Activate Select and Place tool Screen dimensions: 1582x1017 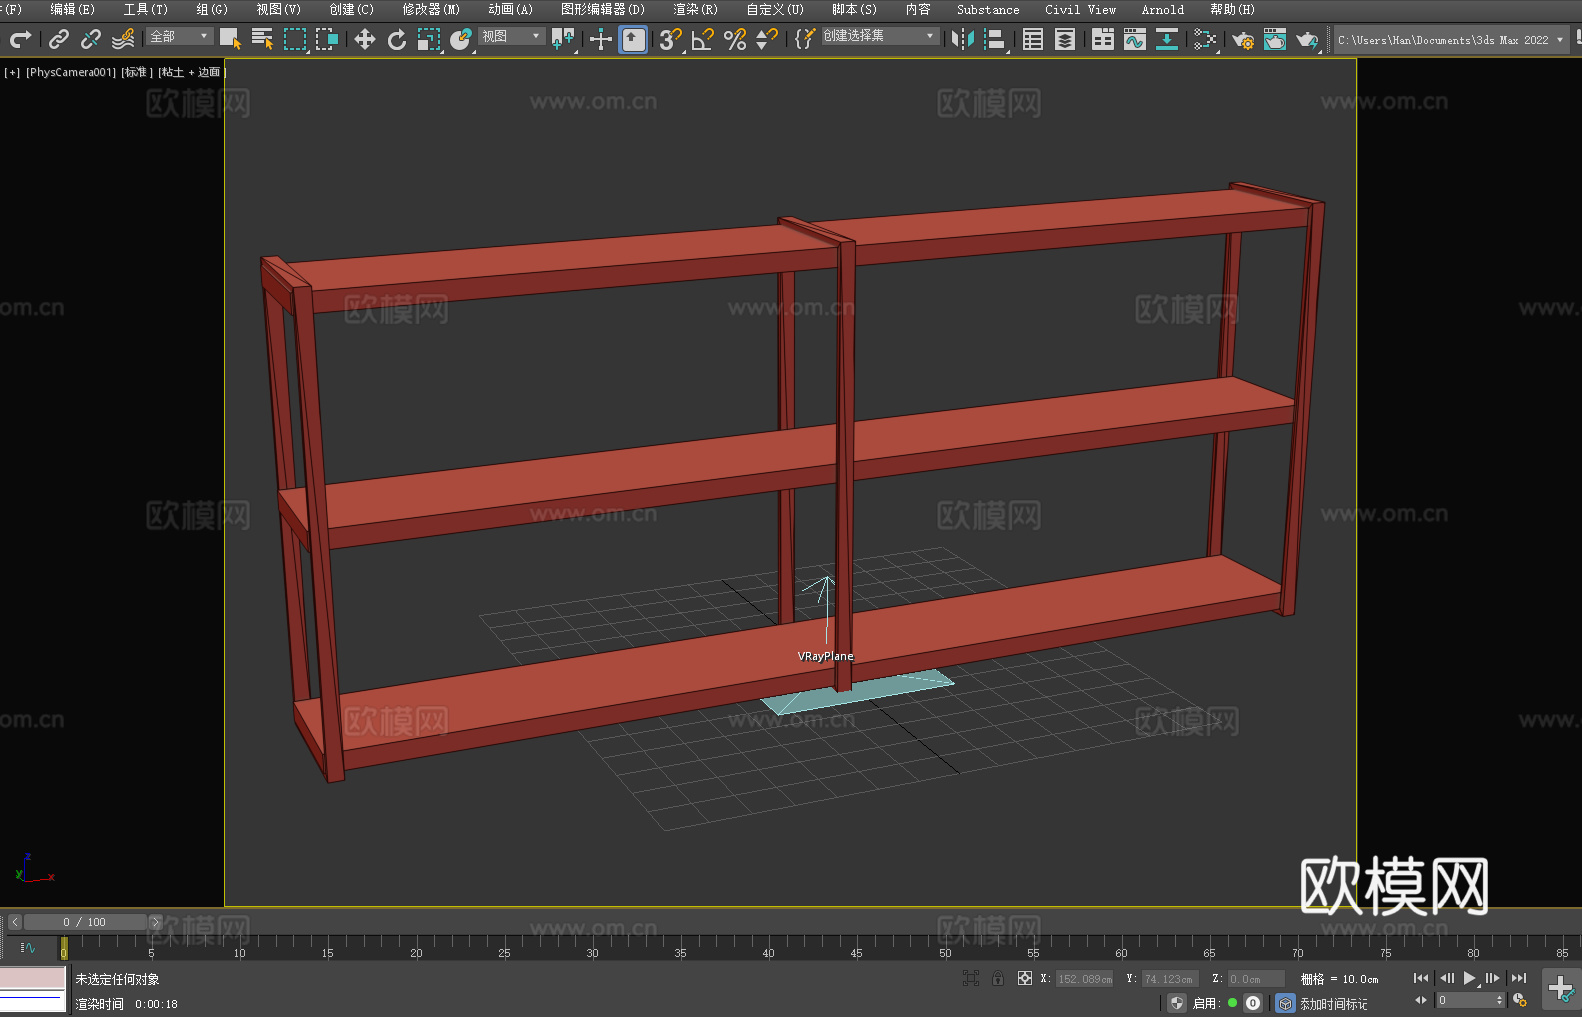click(x=461, y=39)
